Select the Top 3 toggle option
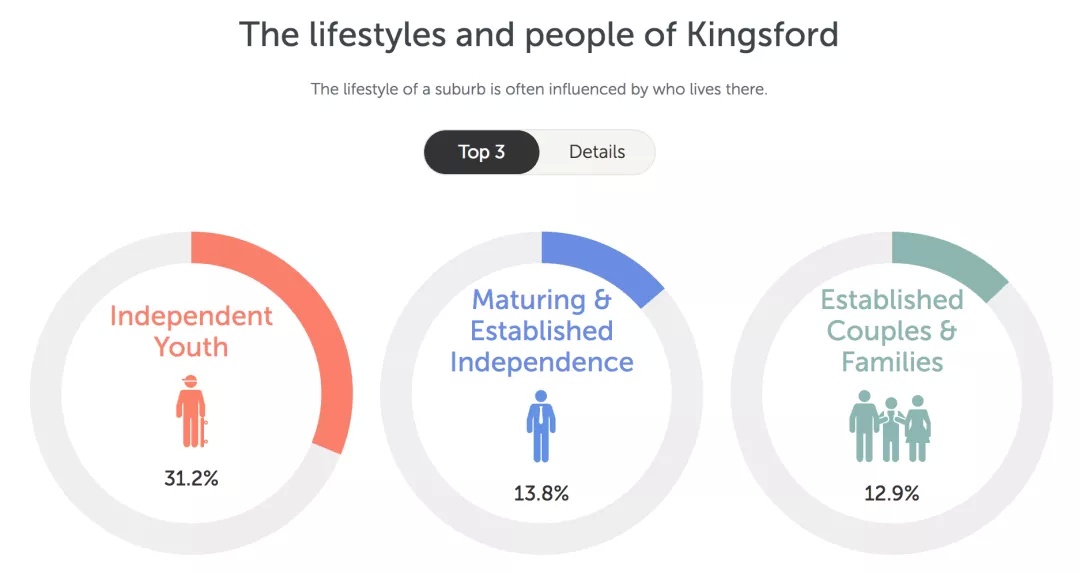 coord(481,152)
